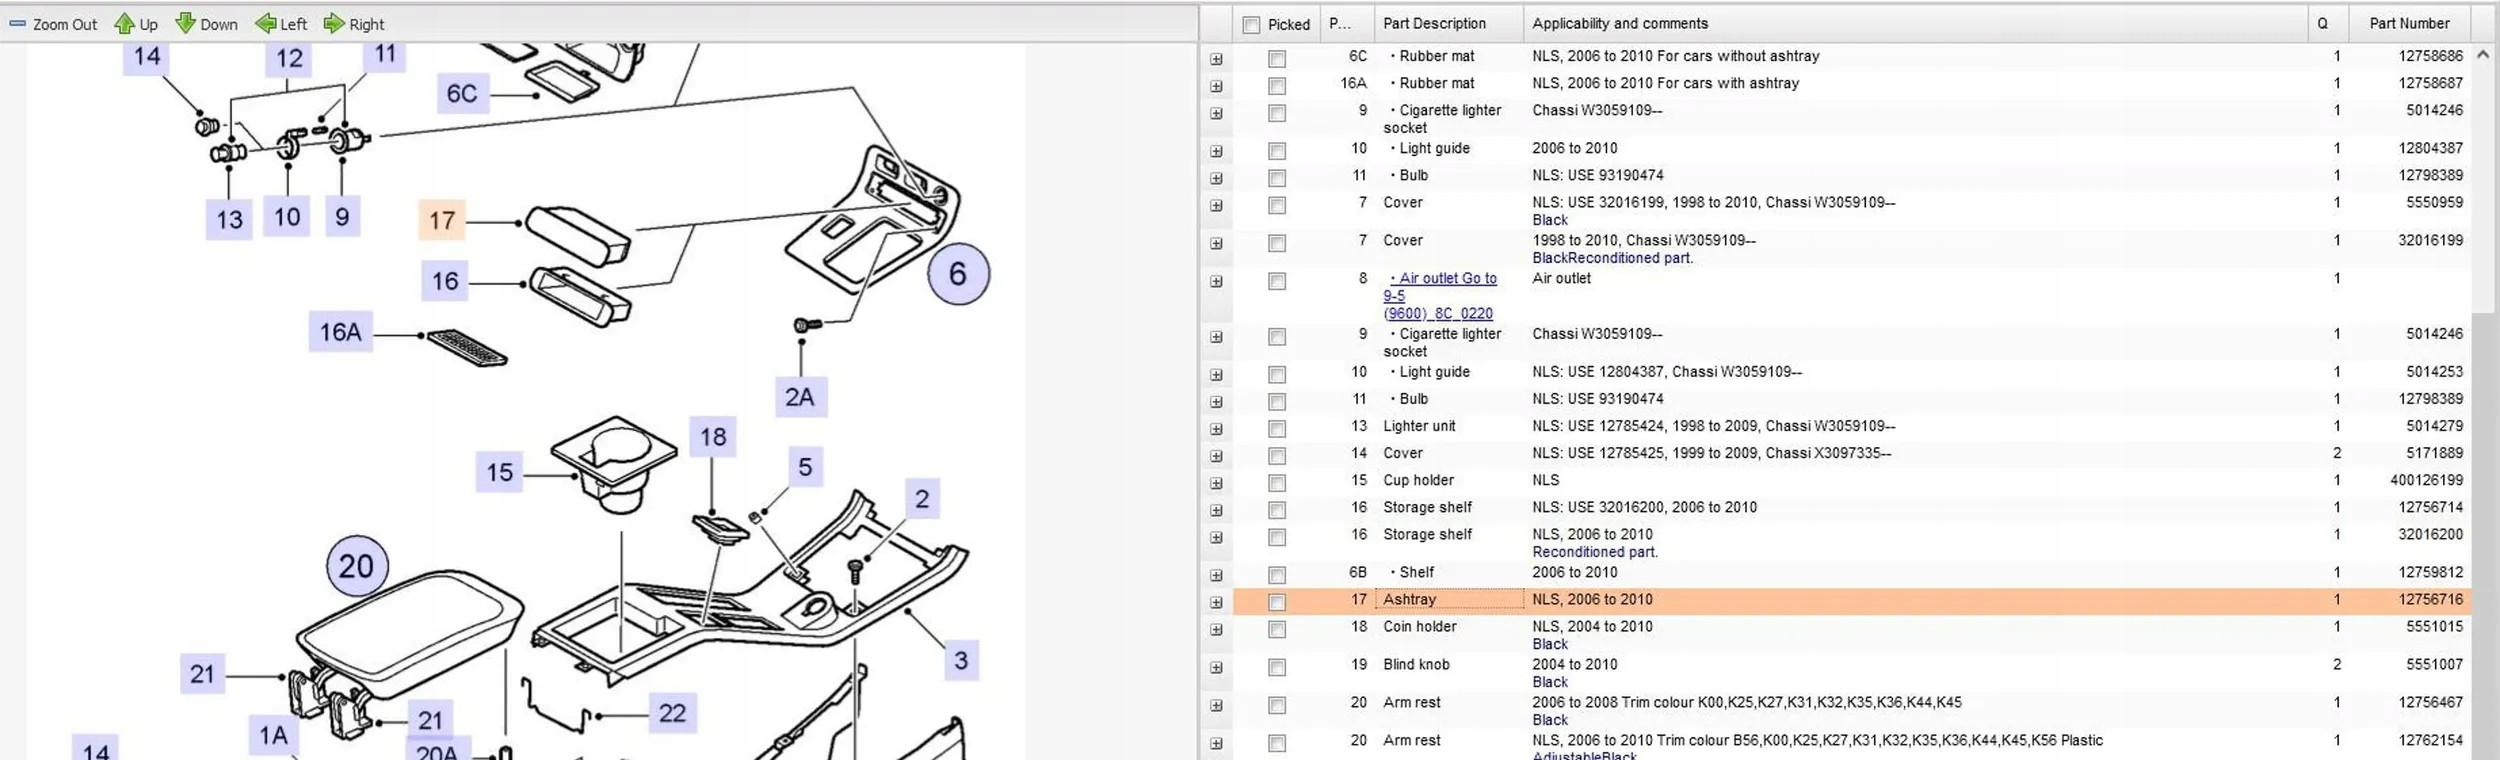Click callout 2A under the screw
Screen dimensions: 2500x760
(800, 397)
